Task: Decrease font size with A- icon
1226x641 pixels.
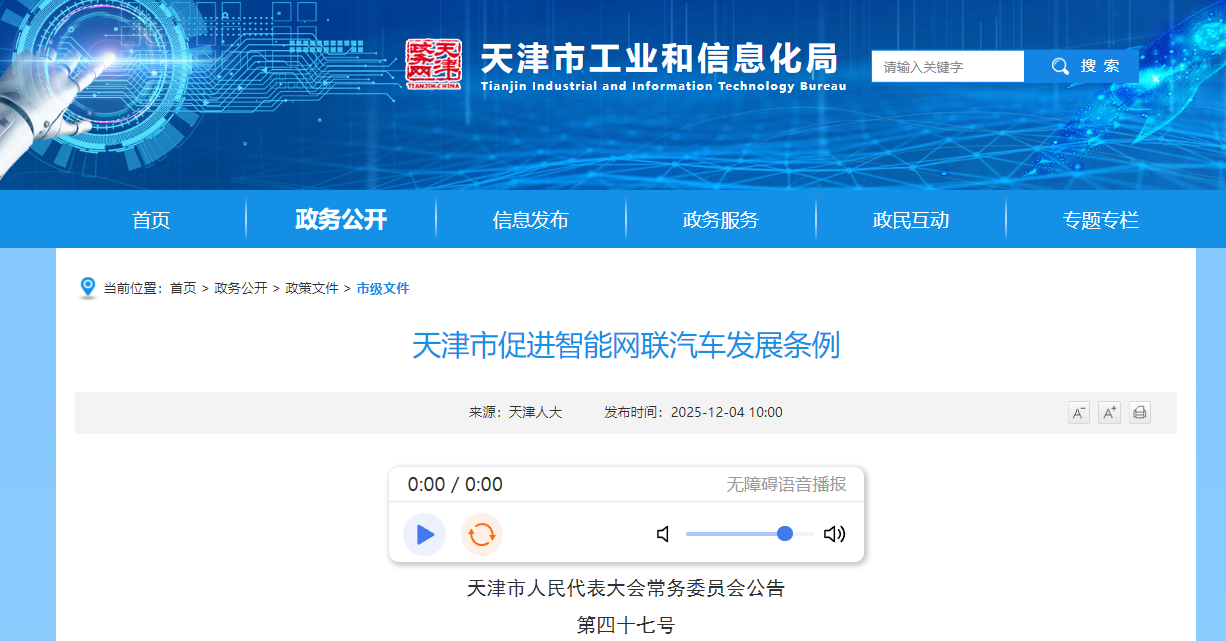Action: tap(1079, 413)
